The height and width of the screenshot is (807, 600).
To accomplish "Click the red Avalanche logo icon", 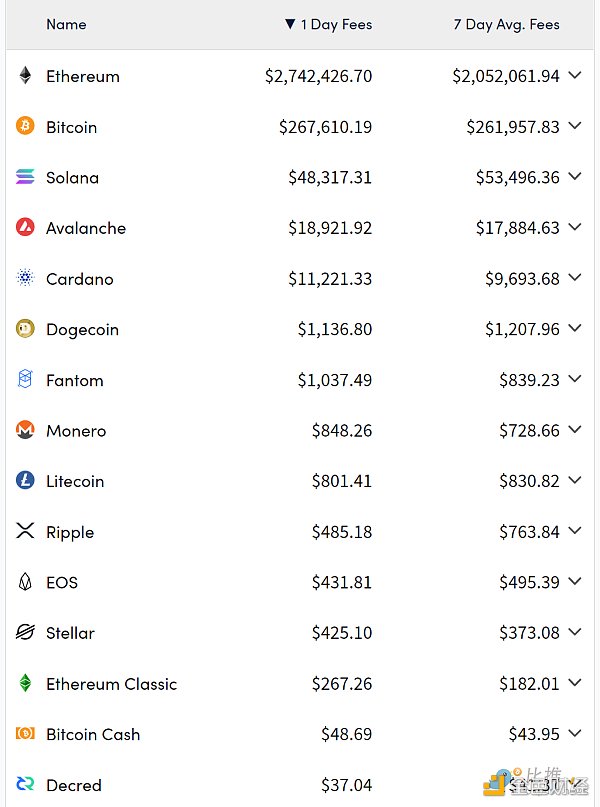I will [25, 228].
